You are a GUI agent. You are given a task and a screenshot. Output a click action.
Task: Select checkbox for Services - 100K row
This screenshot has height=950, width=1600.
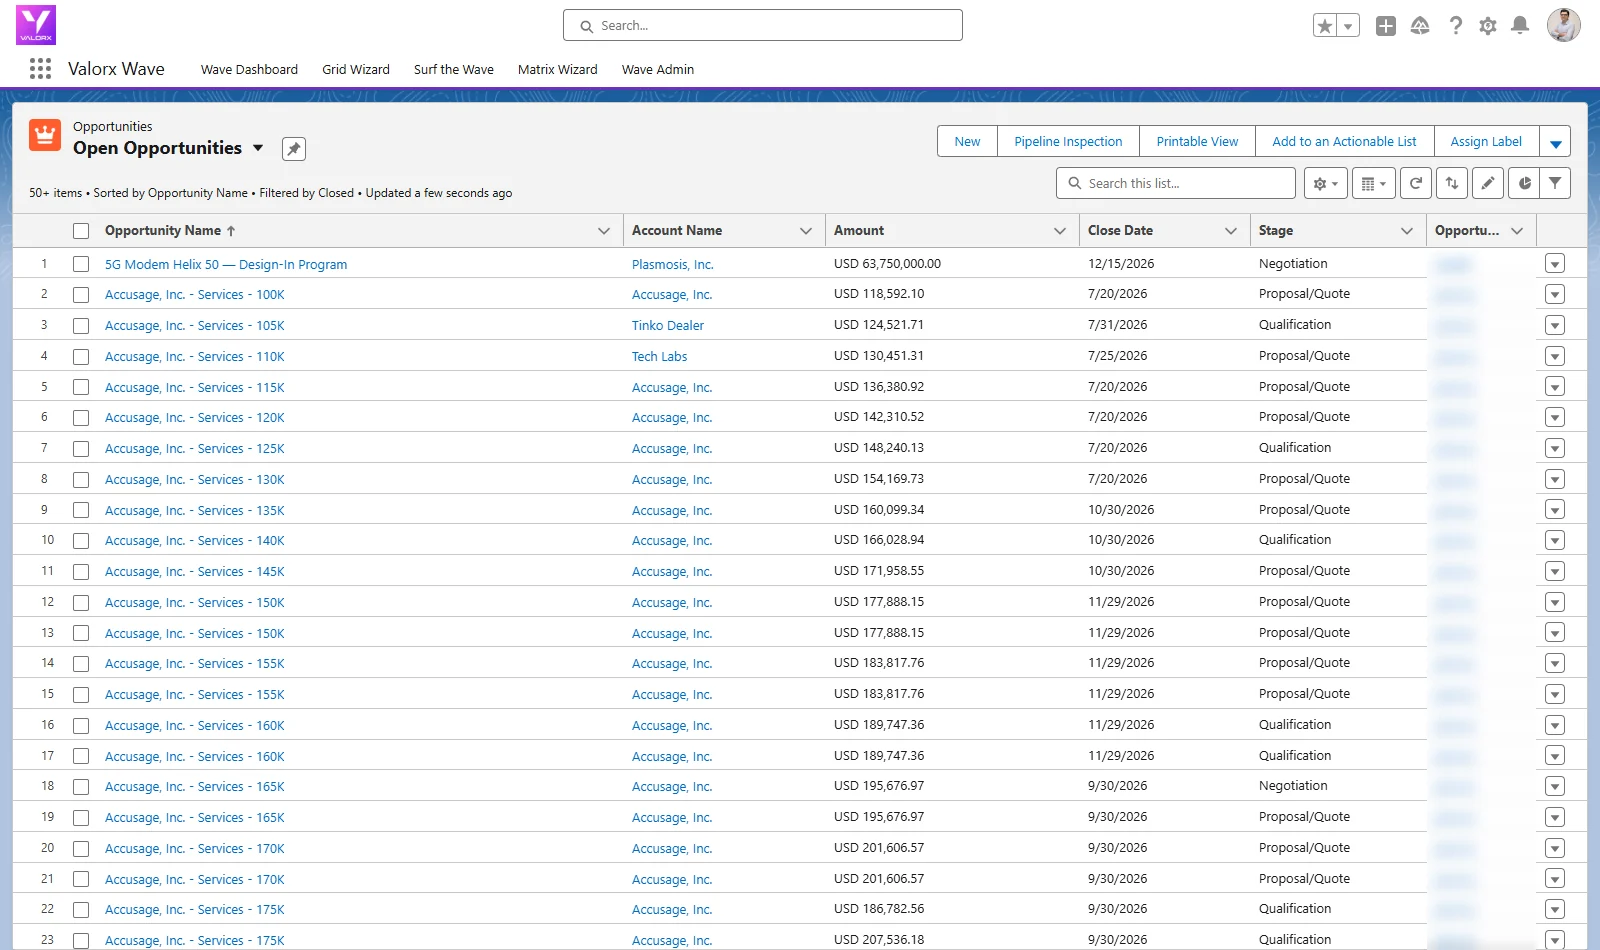tap(81, 295)
